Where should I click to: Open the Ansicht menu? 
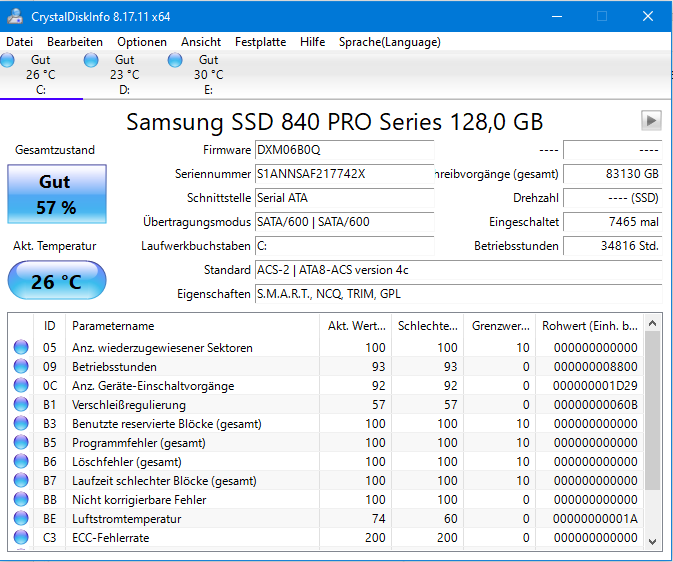tap(201, 42)
